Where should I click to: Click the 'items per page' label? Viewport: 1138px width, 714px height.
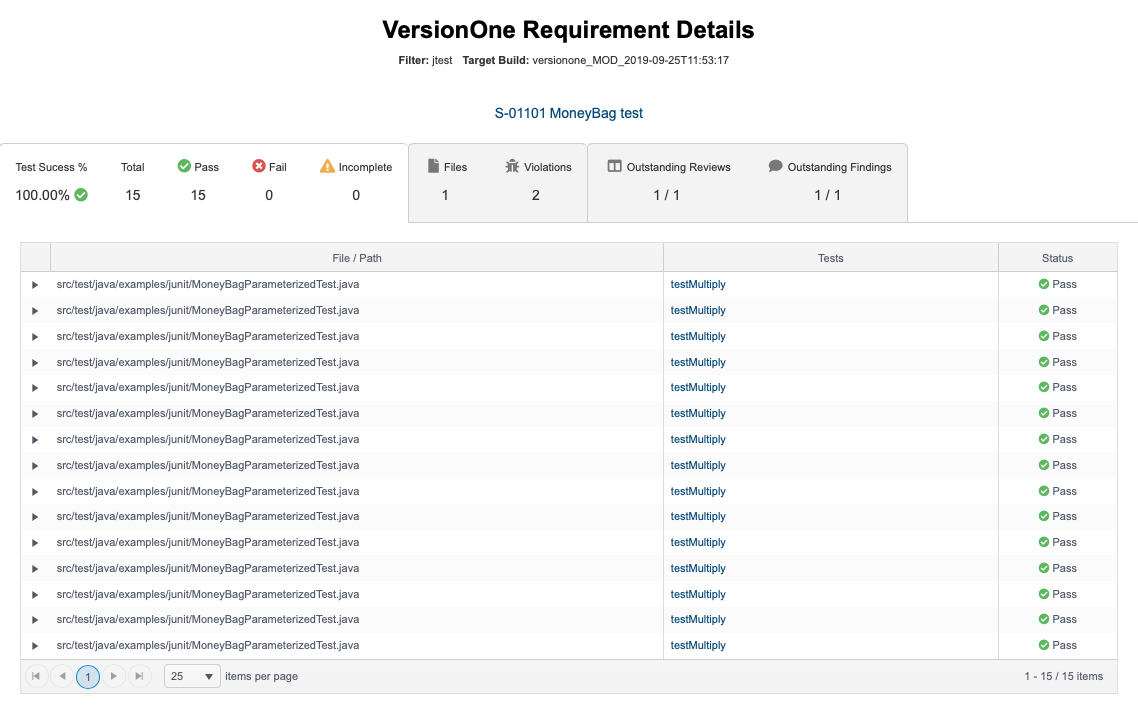click(261, 676)
